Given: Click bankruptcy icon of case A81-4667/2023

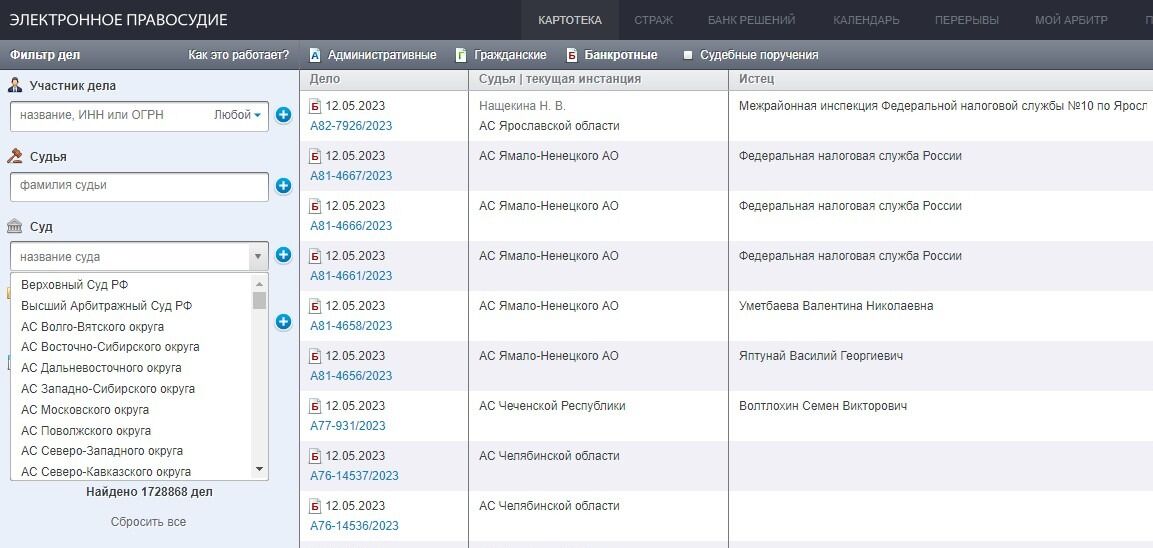Looking at the screenshot, I should pos(315,156).
